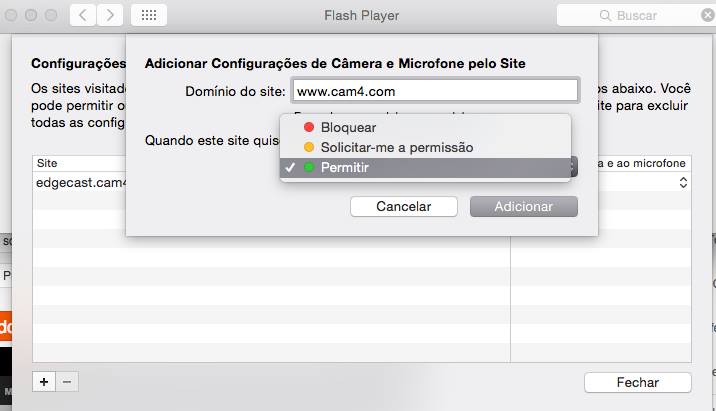The height and width of the screenshot is (411, 716).
Task: Click the back navigation arrow
Action: click(84, 16)
